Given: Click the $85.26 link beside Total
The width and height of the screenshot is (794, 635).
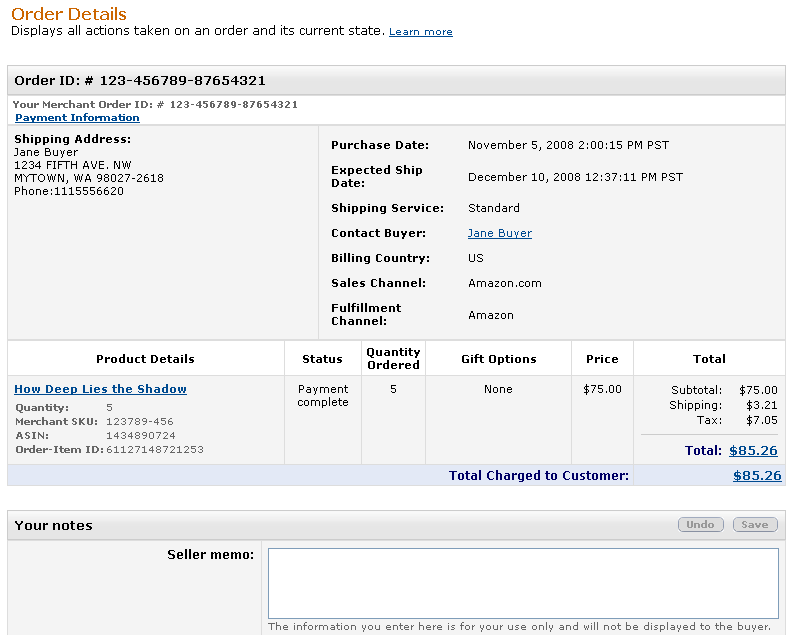Looking at the screenshot, I should (753, 451).
